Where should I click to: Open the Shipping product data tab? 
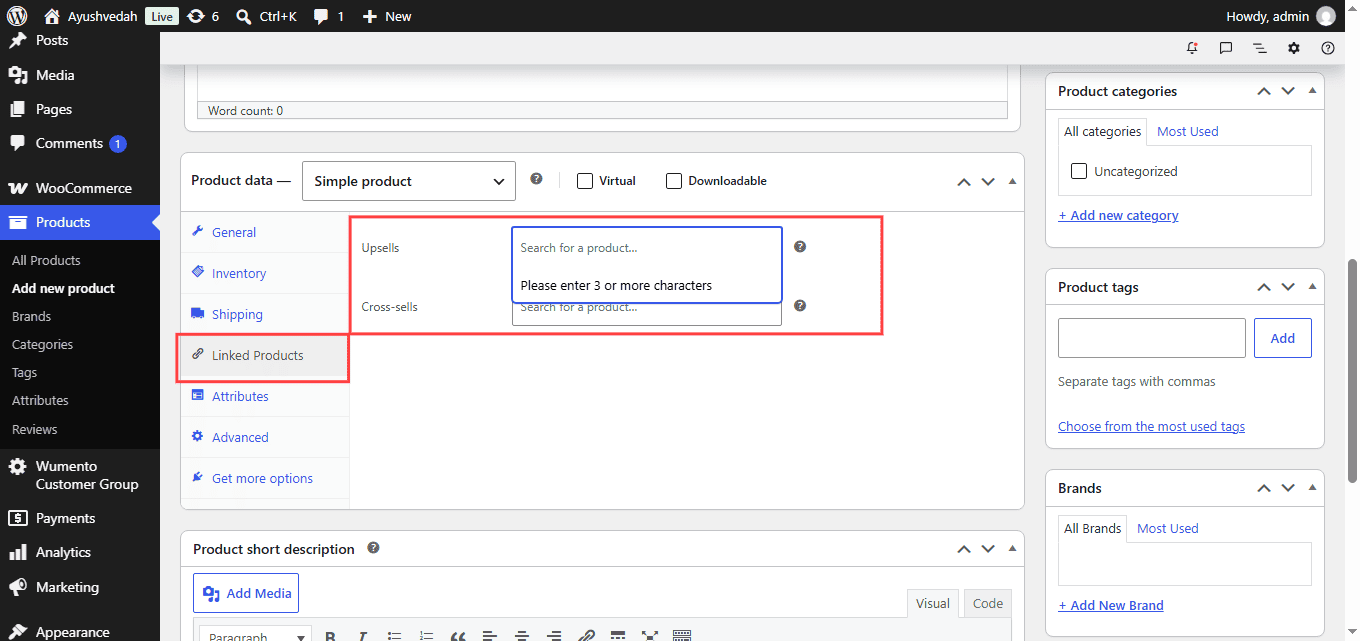point(265,314)
